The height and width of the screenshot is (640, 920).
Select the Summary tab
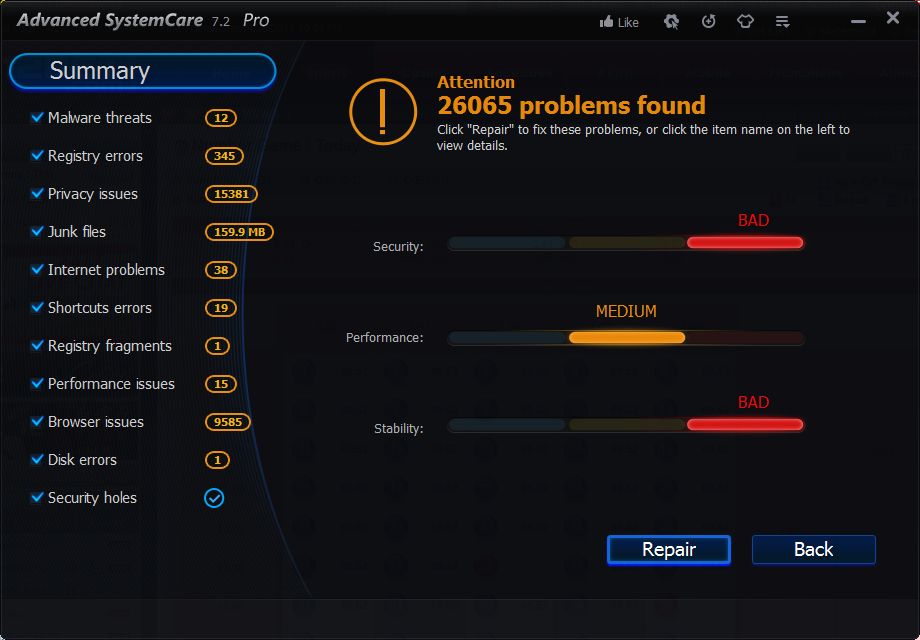click(143, 71)
